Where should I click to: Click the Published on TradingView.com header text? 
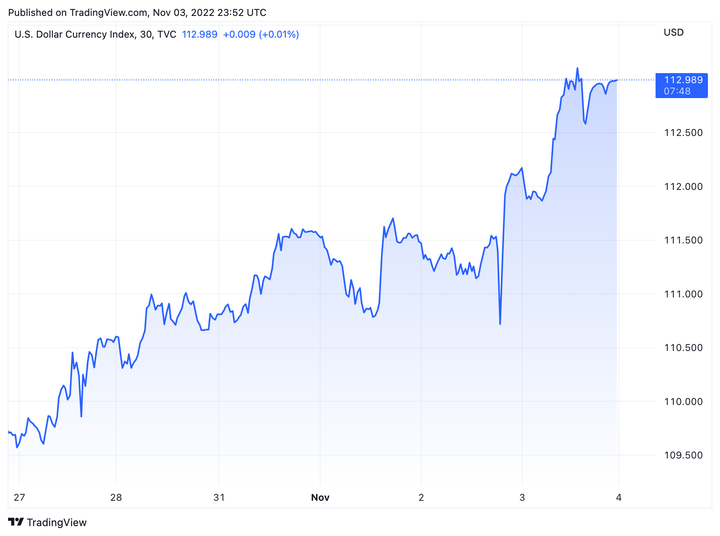pos(137,12)
